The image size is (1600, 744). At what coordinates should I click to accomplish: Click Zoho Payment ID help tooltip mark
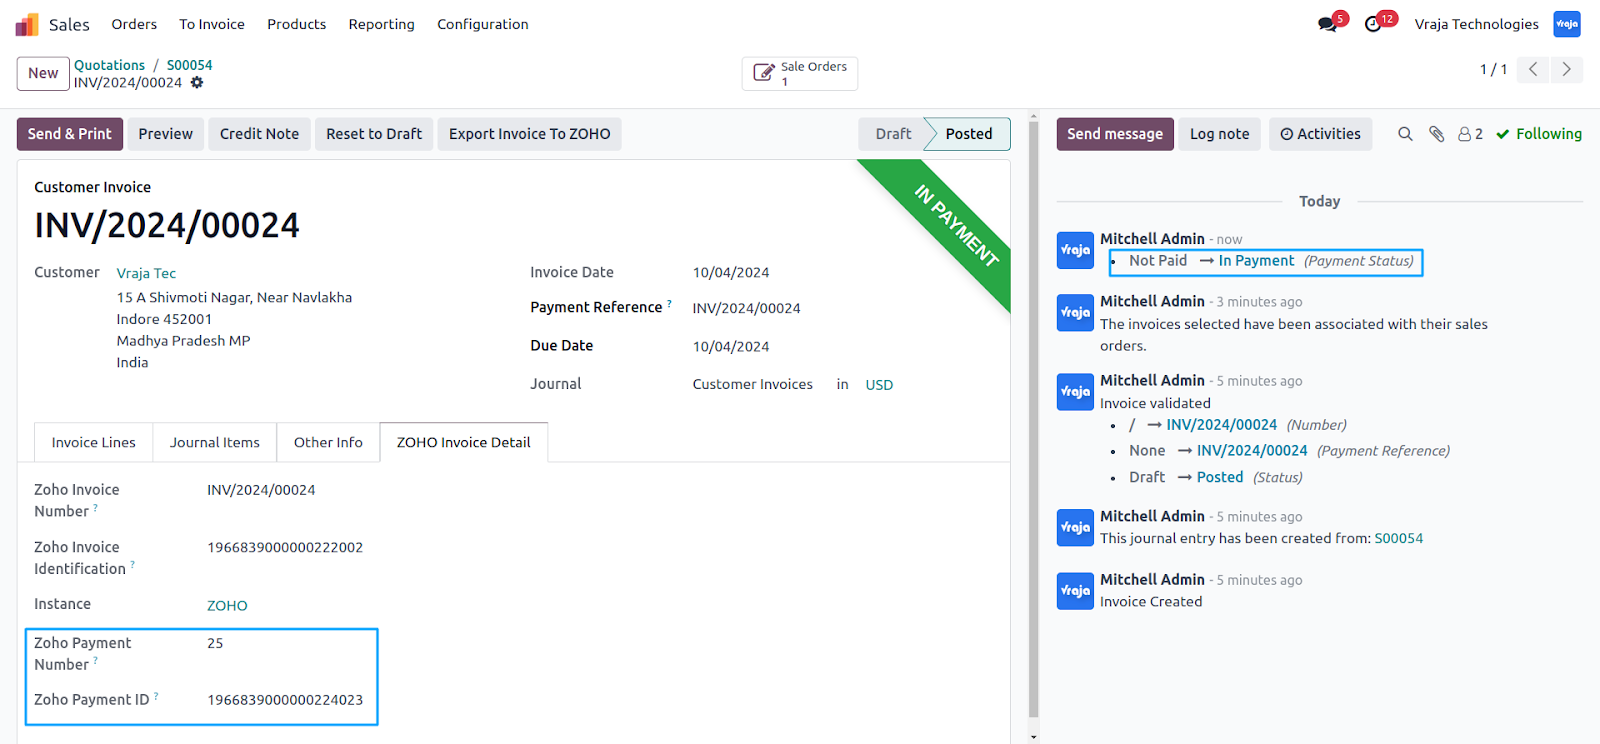pyautogui.click(x=156, y=696)
